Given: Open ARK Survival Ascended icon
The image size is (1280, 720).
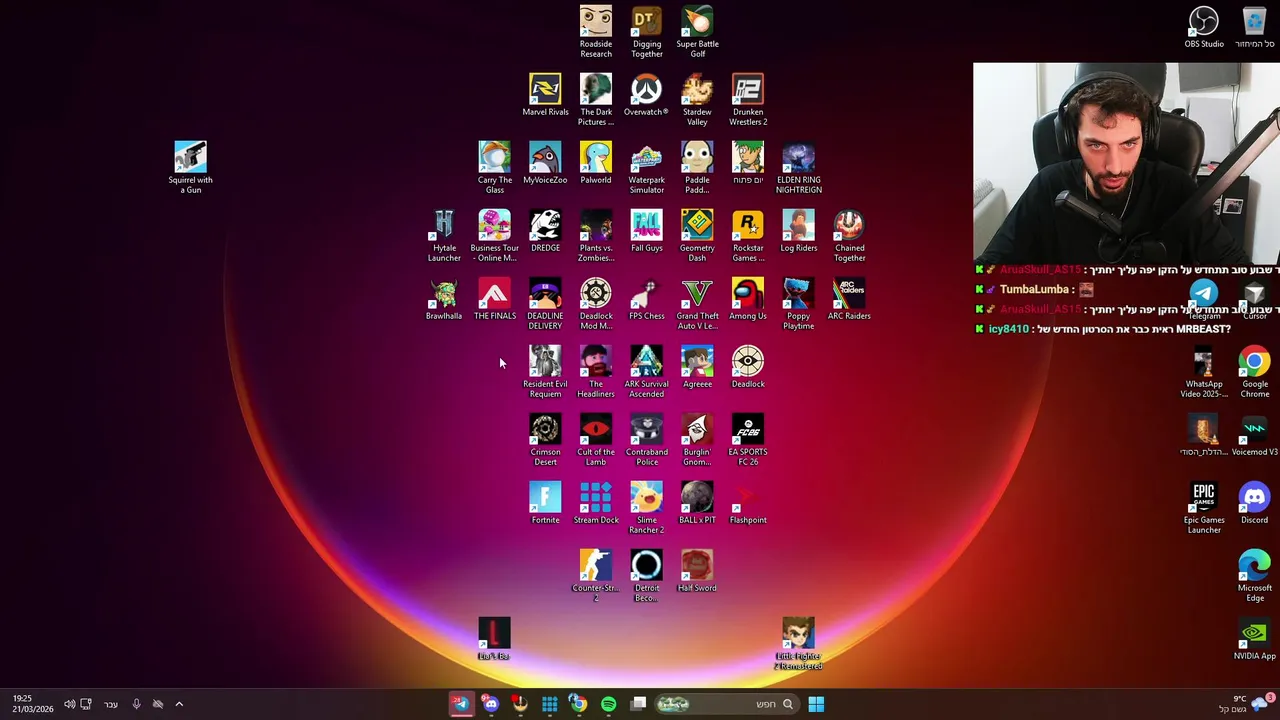Looking at the screenshot, I should 646,372.
